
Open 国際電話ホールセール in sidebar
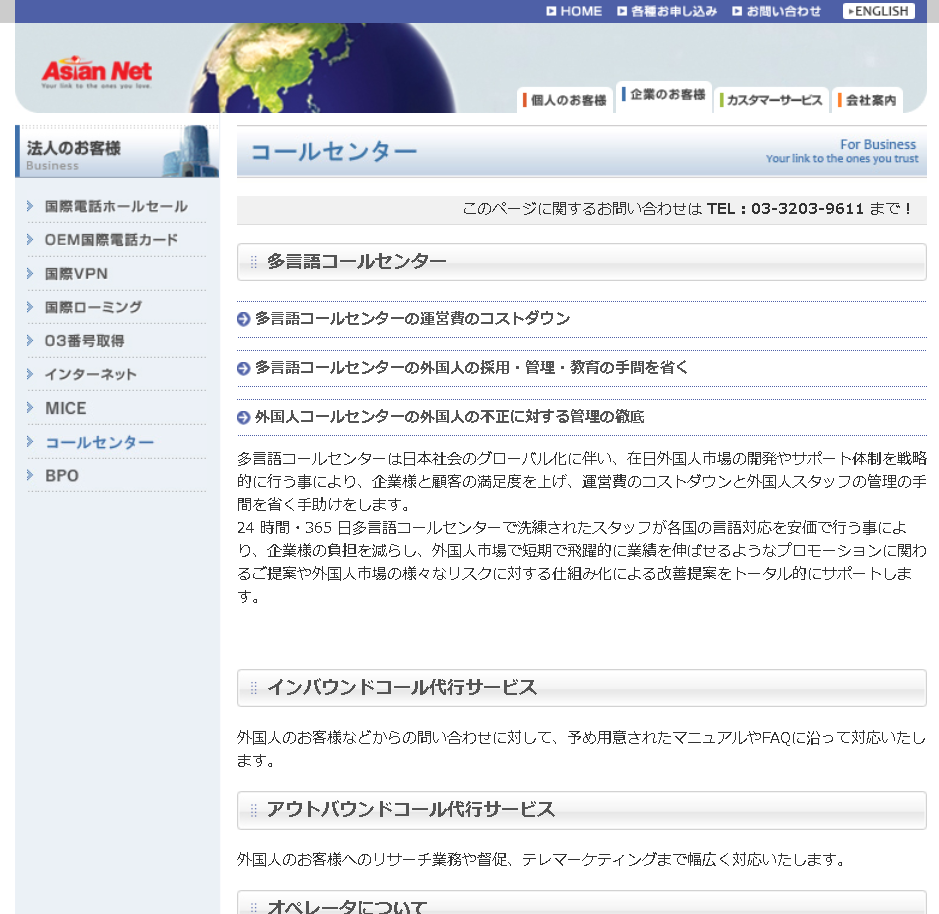[116, 207]
